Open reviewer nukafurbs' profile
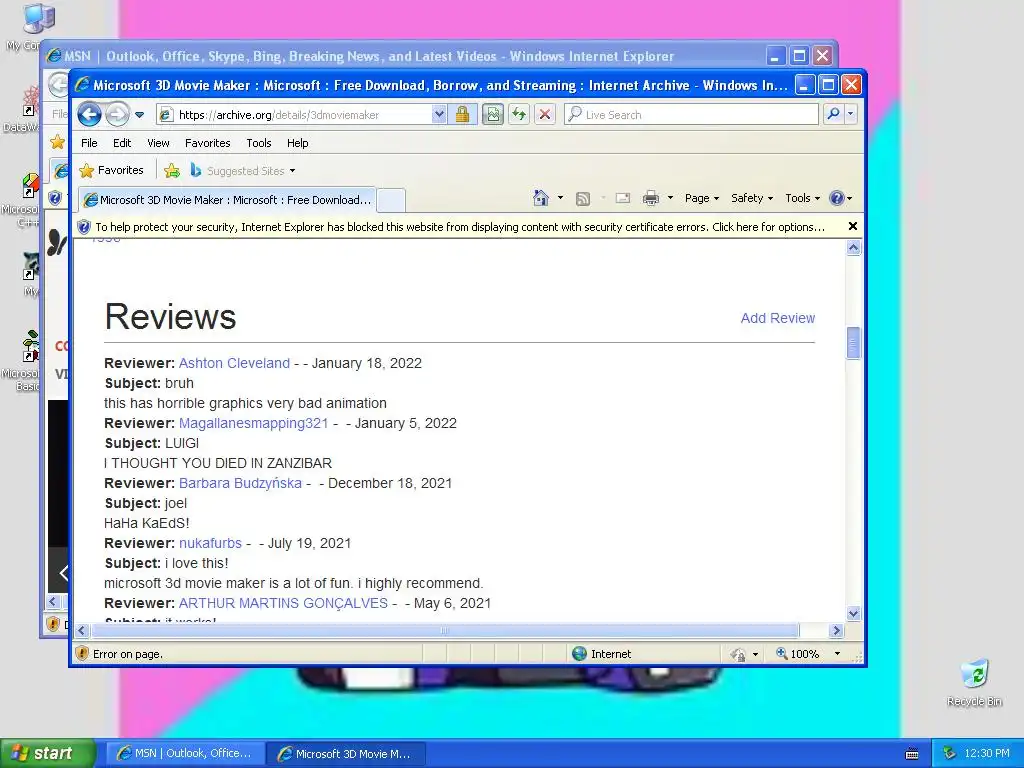The image size is (1024, 768). 210,543
